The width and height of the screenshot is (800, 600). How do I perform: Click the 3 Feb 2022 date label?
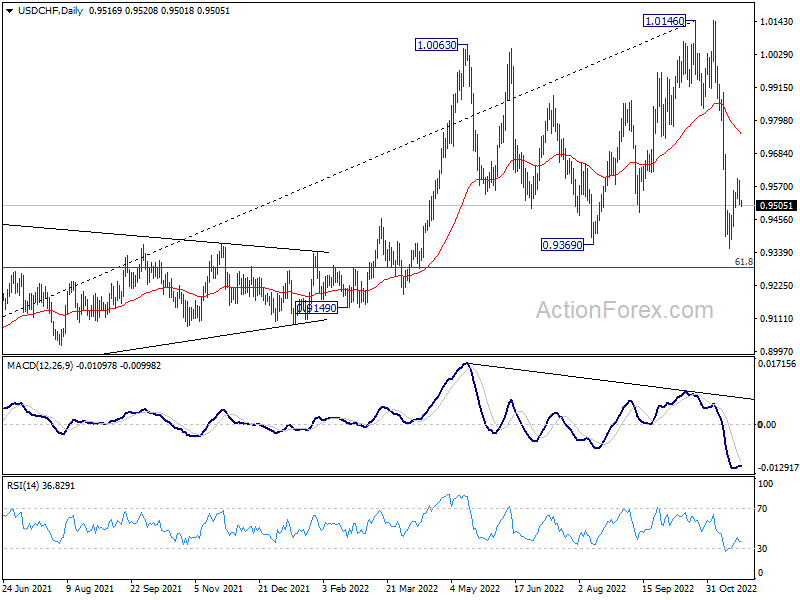(x=345, y=589)
